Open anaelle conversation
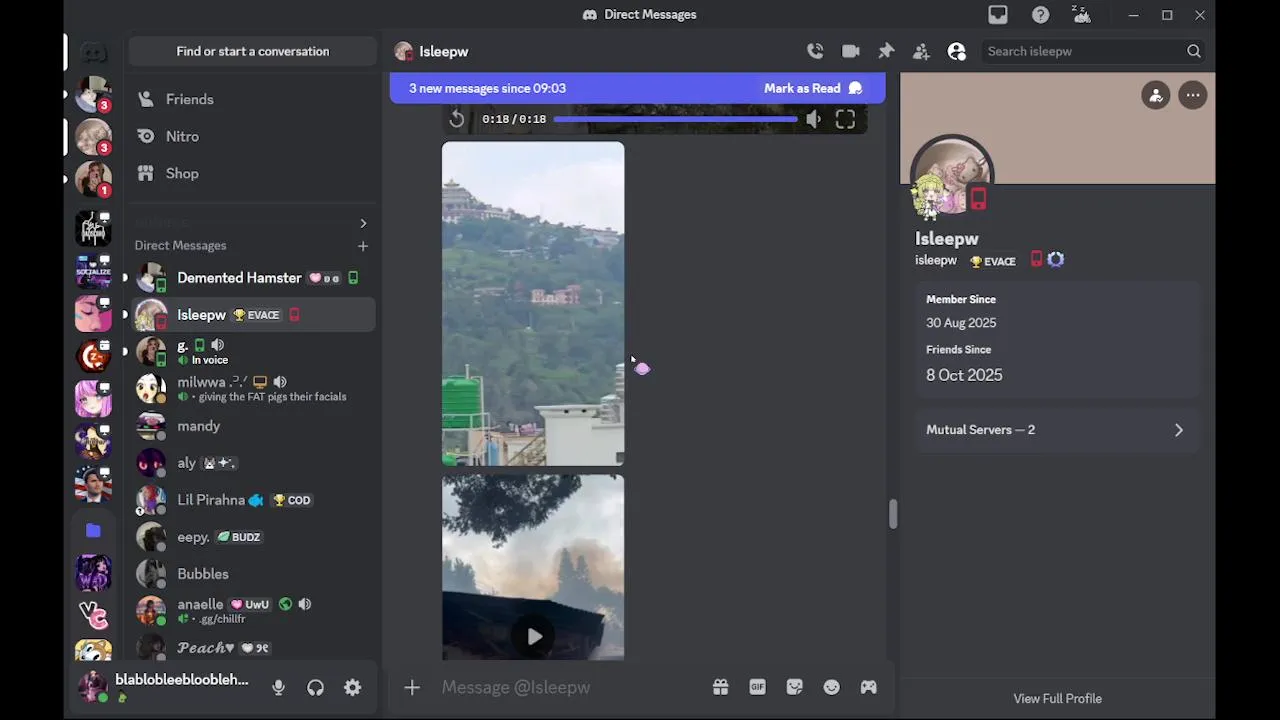 coord(252,611)
